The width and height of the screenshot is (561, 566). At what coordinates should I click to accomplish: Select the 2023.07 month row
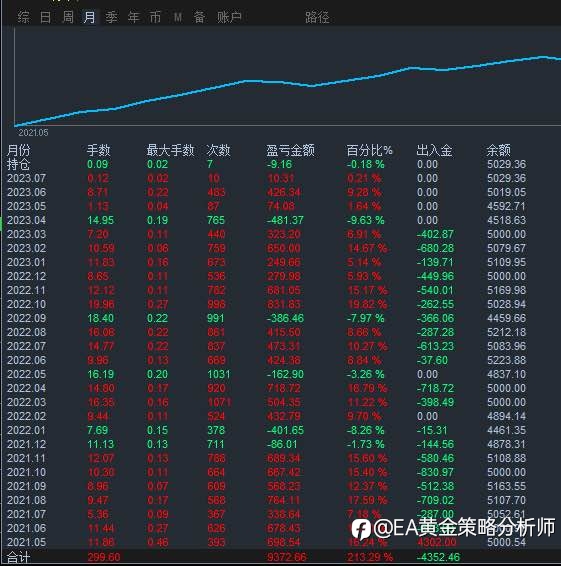coord(266,178)
